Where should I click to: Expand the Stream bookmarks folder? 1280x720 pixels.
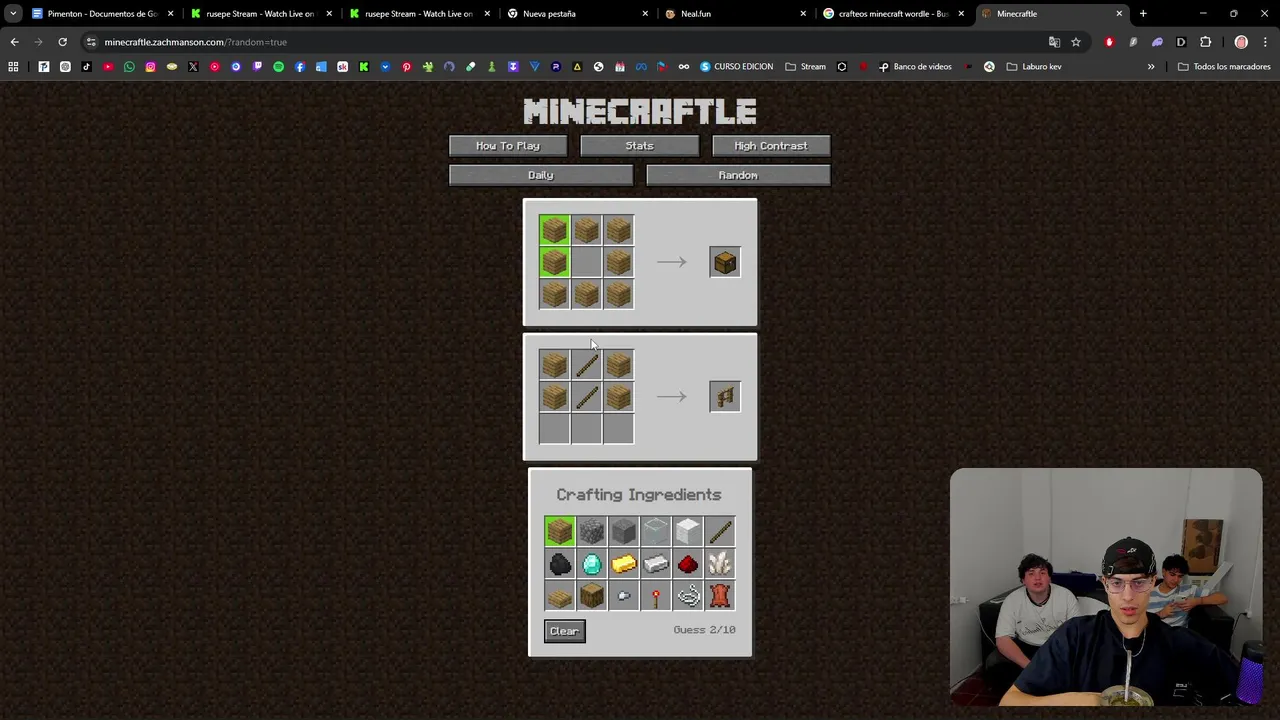[x=806, y=67]
